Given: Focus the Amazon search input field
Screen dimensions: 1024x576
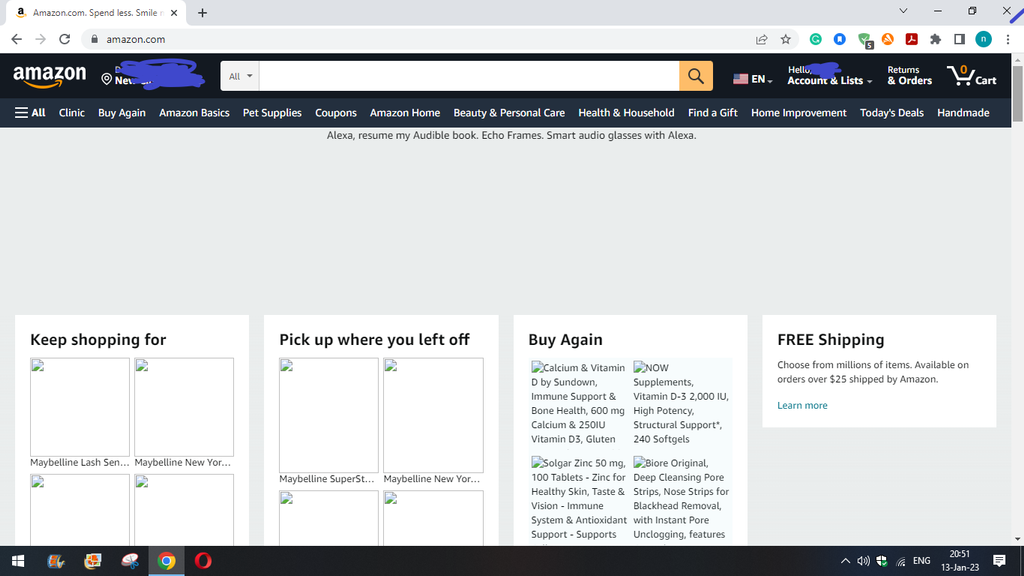Looking at the screenshot, I should click(x=469, y=76).
